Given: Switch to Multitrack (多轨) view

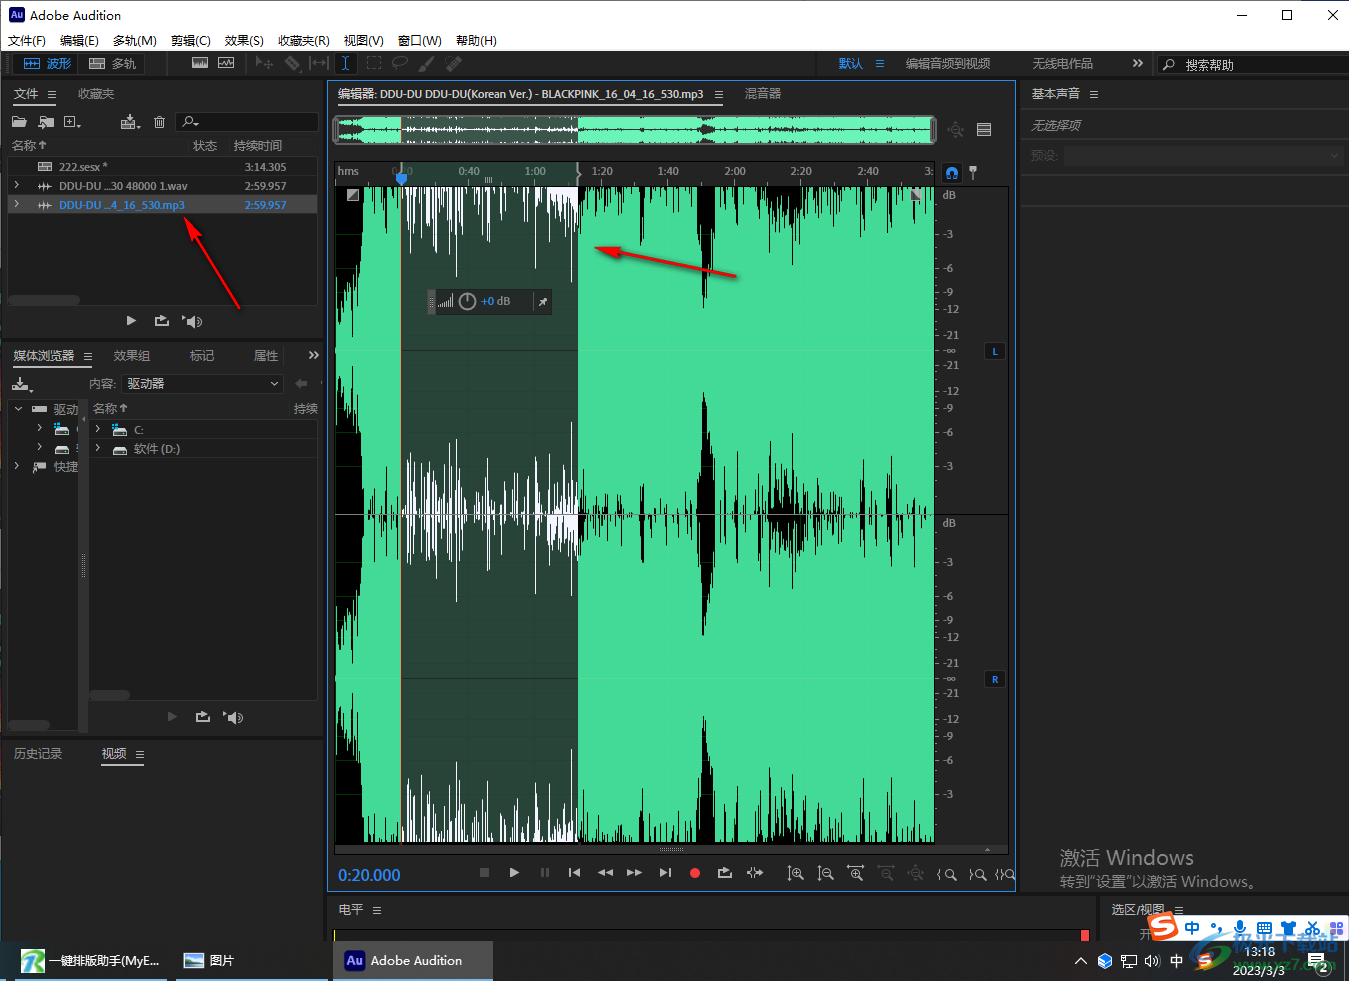Looking at the screenshot, I should tap(112, 63).
